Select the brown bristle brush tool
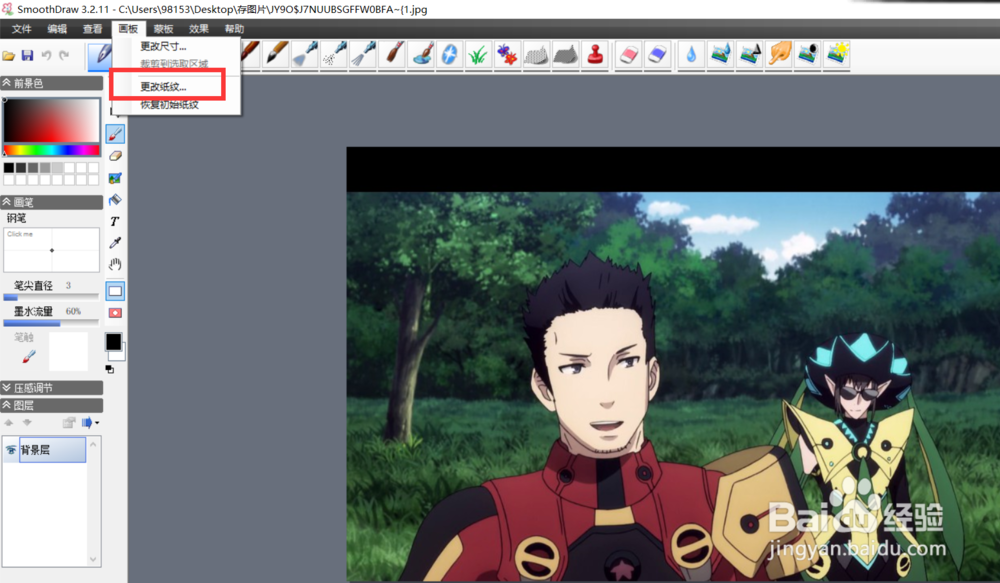 [392, 54]
